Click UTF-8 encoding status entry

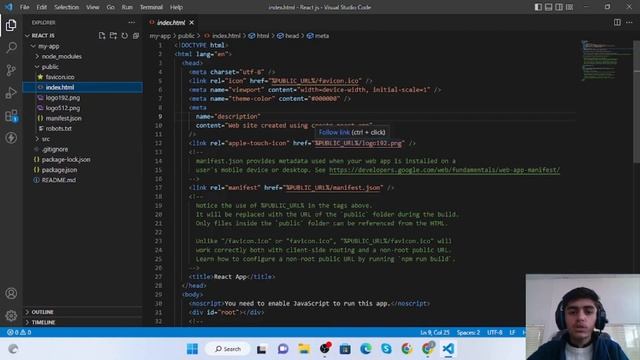[495, 333]
